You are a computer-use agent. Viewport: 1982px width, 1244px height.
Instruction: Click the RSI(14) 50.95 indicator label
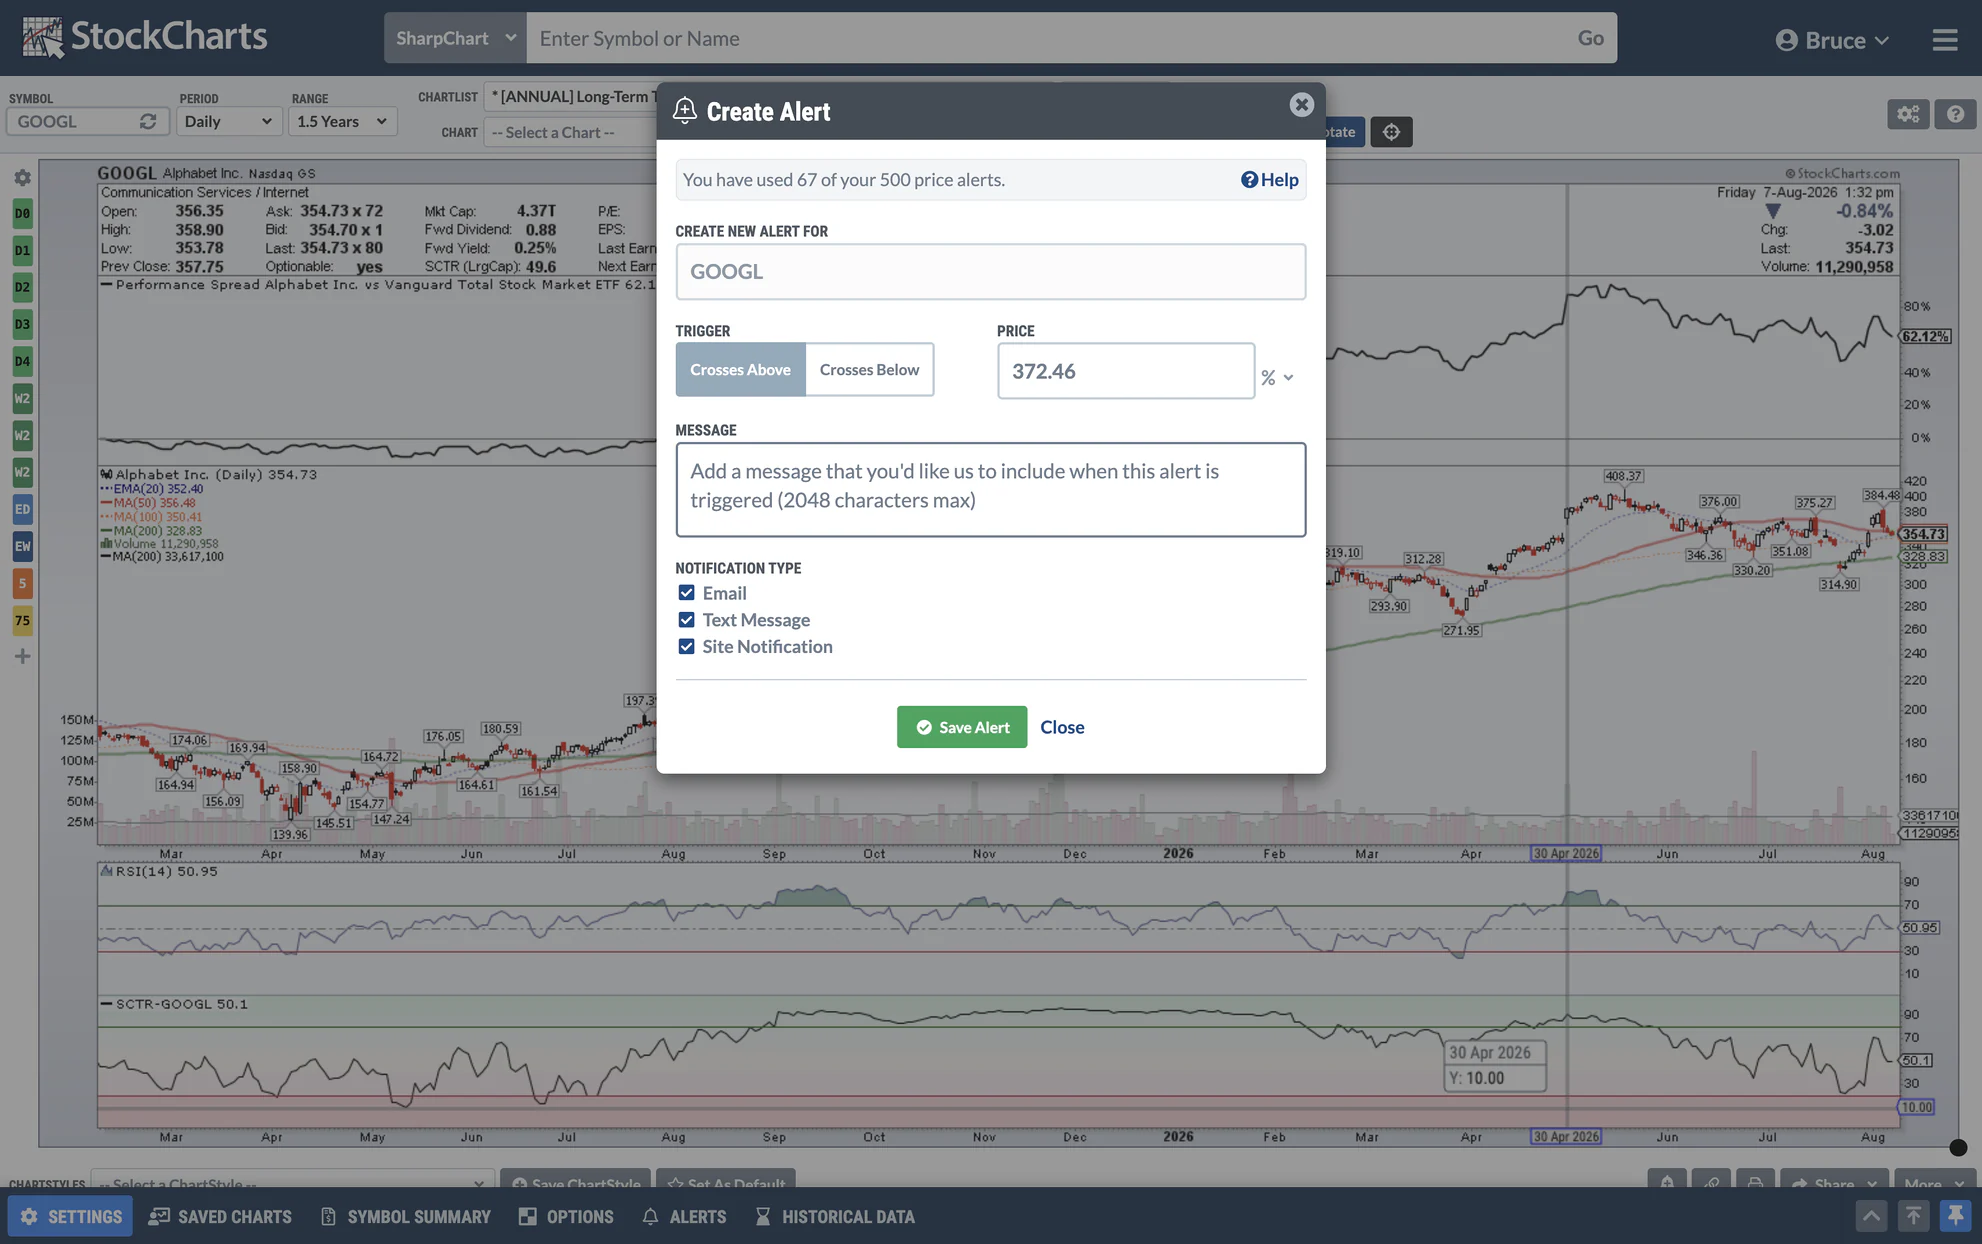(158, 871)
